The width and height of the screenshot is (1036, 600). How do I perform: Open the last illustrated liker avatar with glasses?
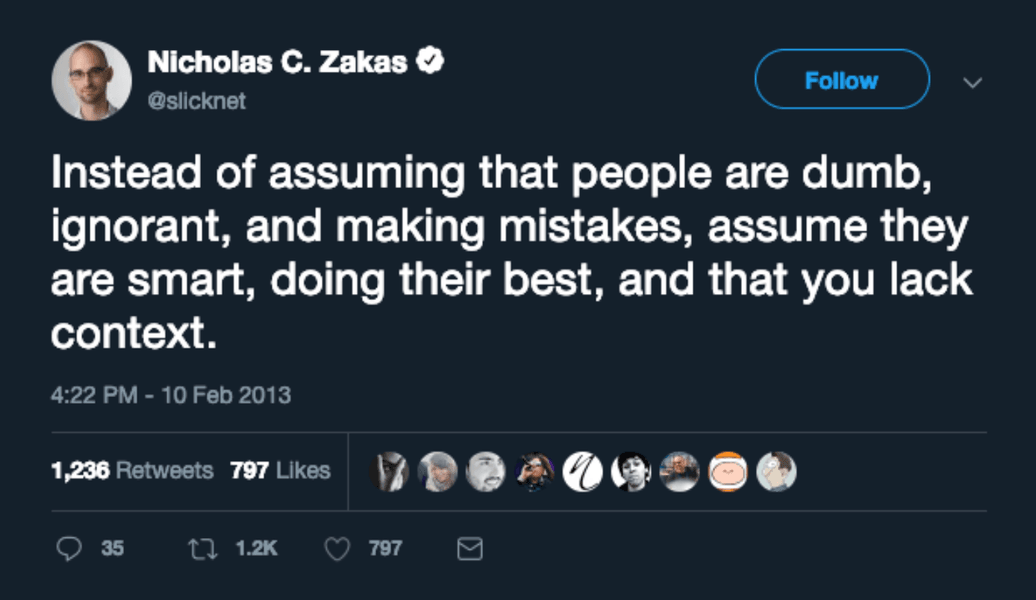click(x=776, y=471)
